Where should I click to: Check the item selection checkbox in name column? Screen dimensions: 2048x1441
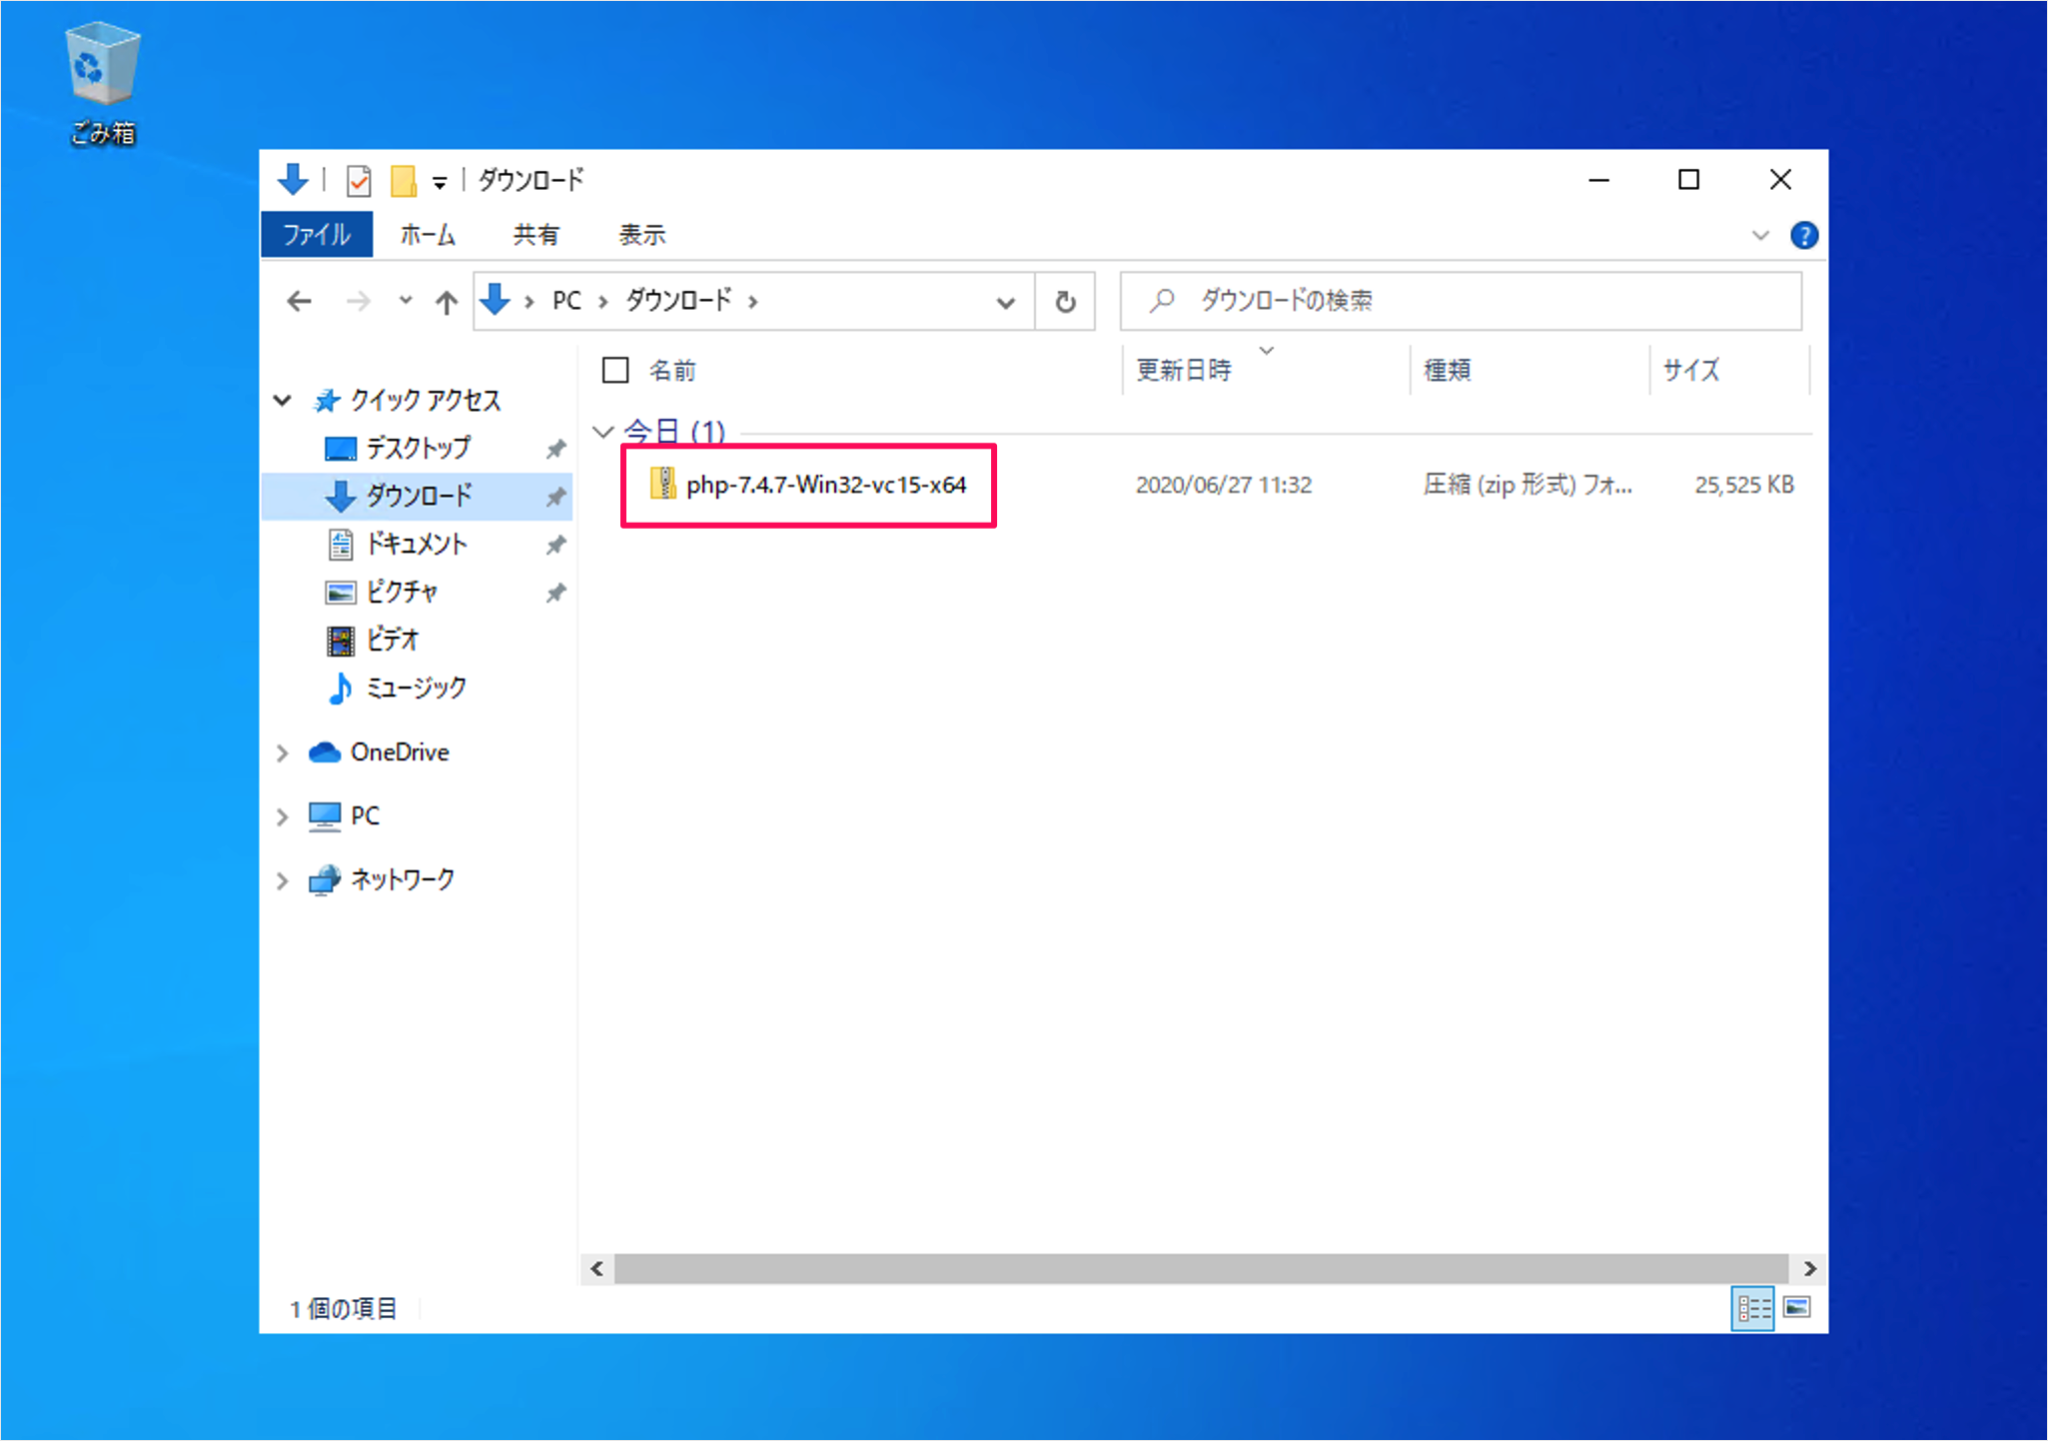(617, 369)
